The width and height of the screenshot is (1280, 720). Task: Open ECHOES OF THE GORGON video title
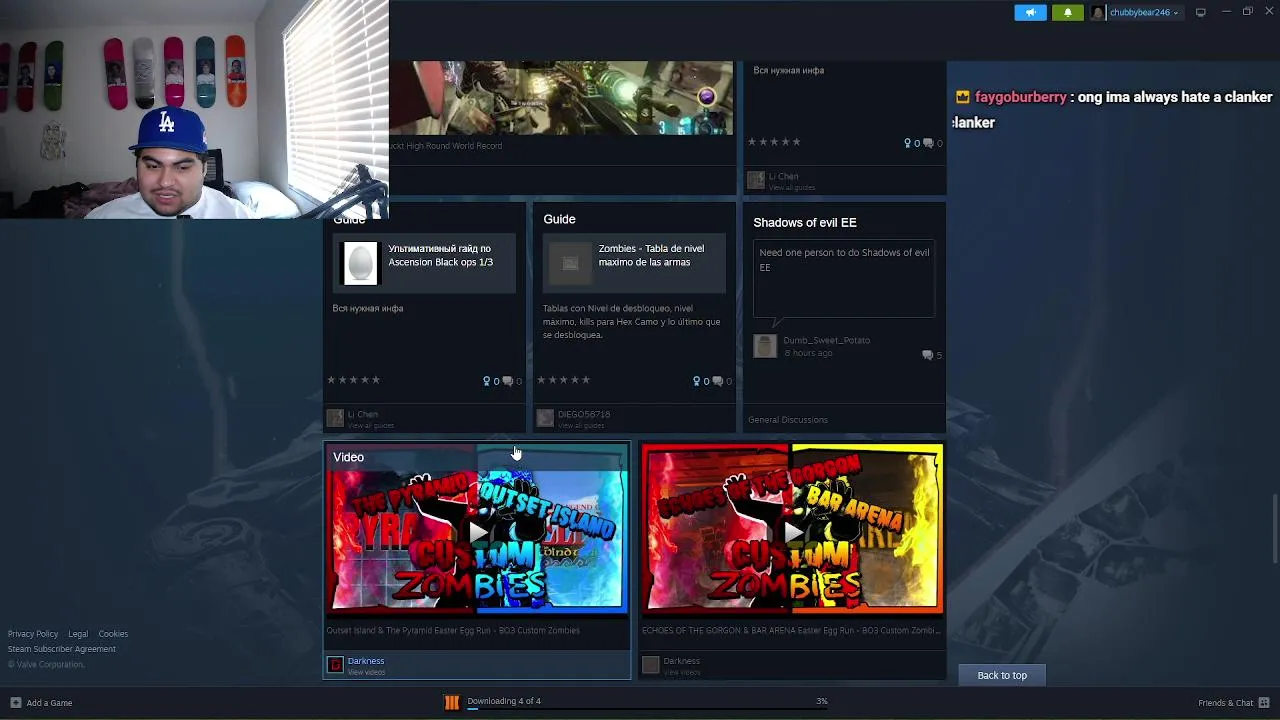coord(791,631)
